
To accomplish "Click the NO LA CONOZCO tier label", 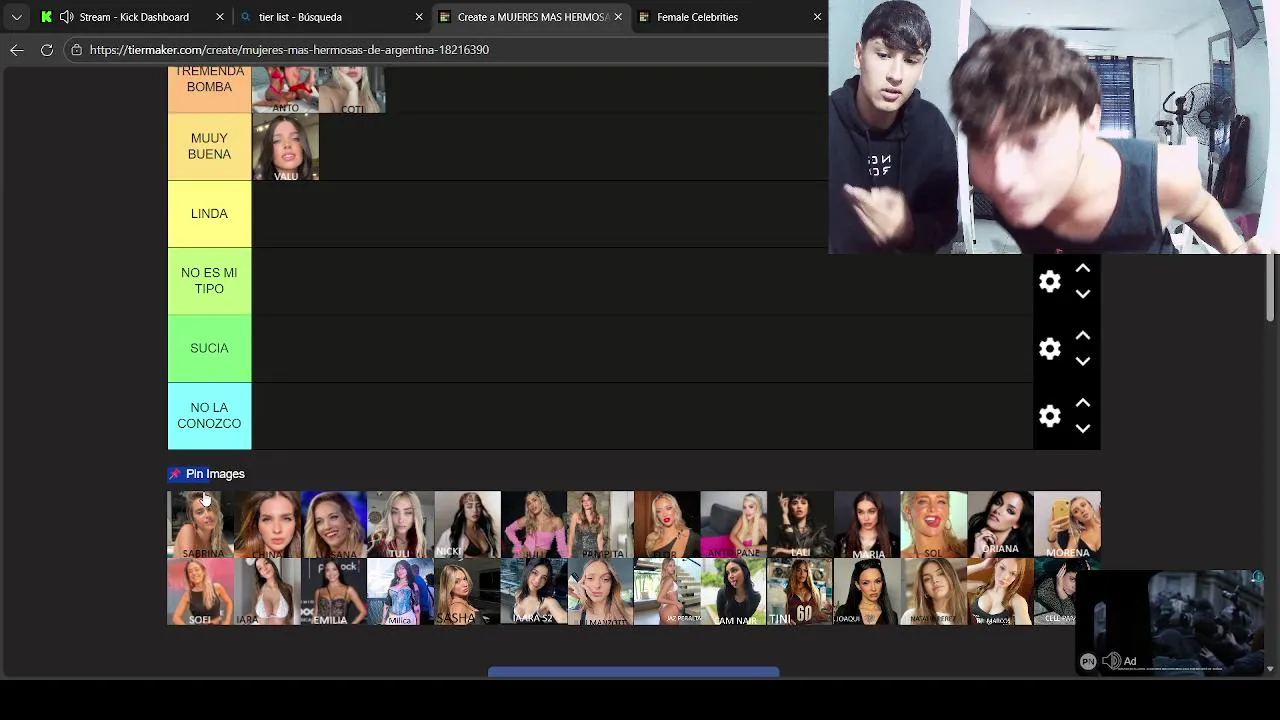I will point(209,416).
